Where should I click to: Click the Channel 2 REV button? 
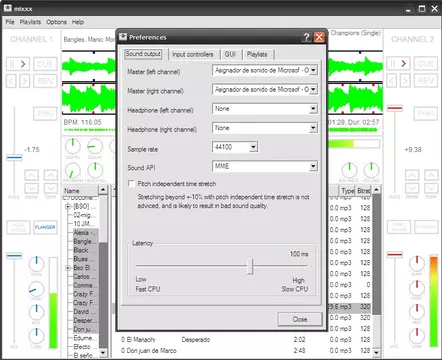click(x=426, y=81)
